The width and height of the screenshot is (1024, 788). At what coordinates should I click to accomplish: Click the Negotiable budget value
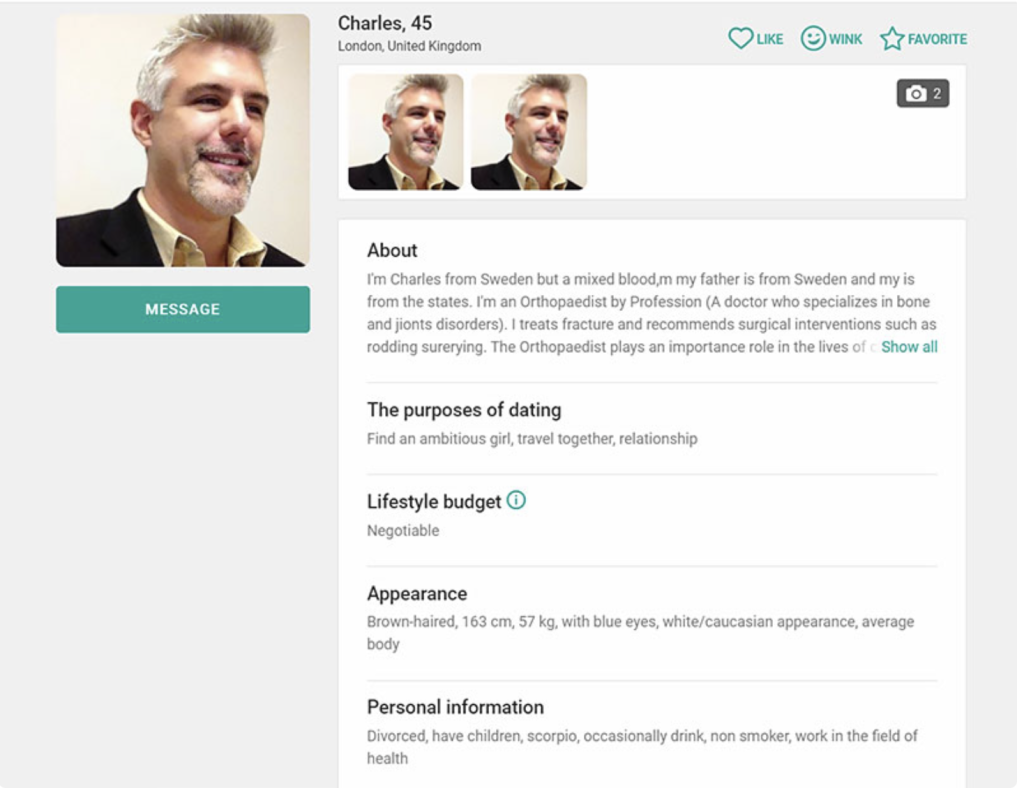pyautogui.click(x=403, y=531)
